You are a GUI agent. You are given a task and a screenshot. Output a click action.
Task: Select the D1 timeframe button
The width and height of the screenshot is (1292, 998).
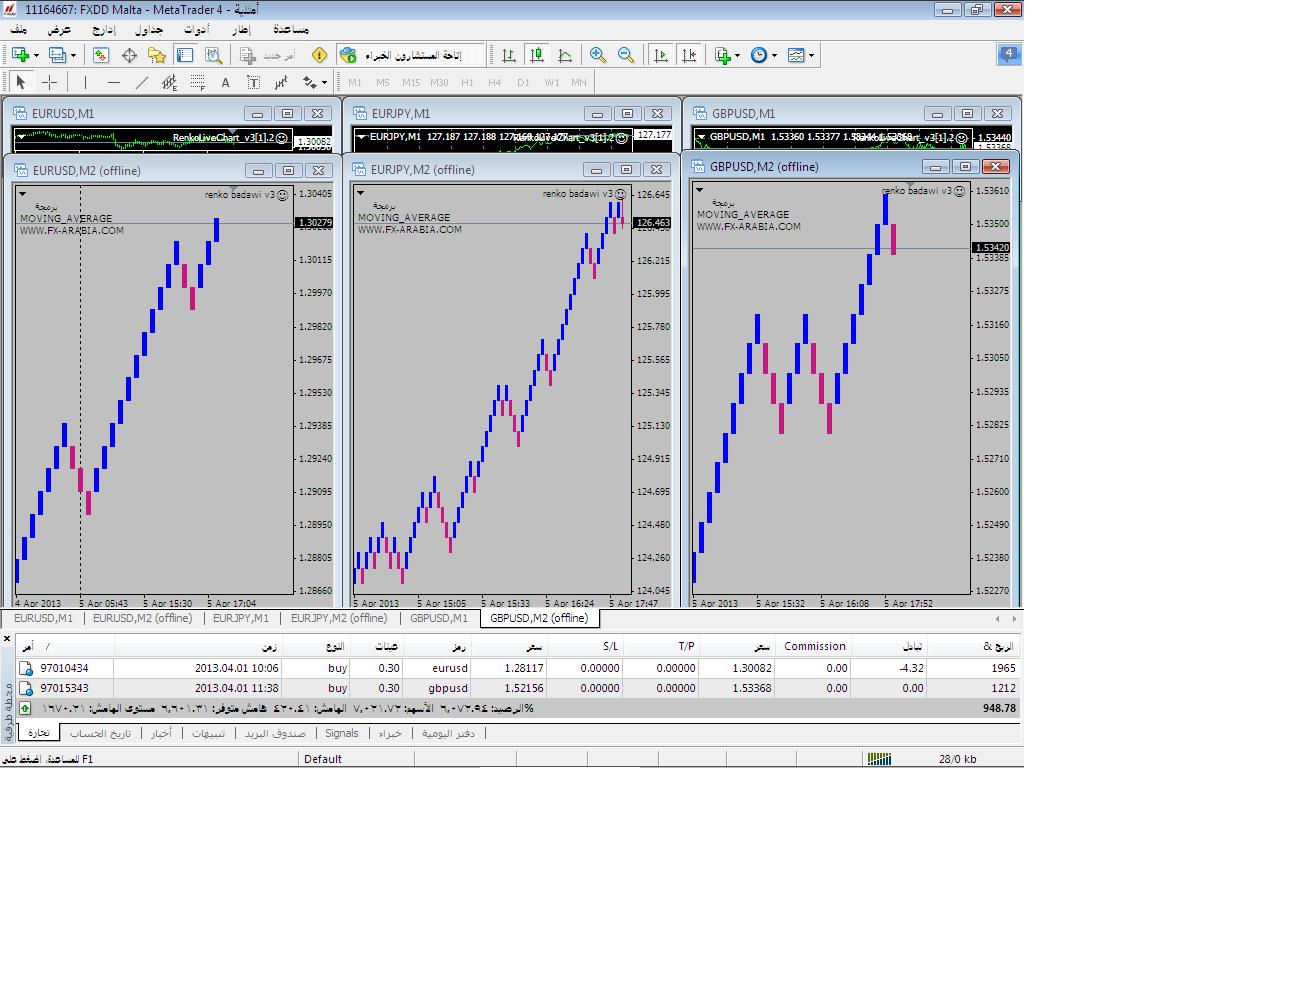click(523, 82)
